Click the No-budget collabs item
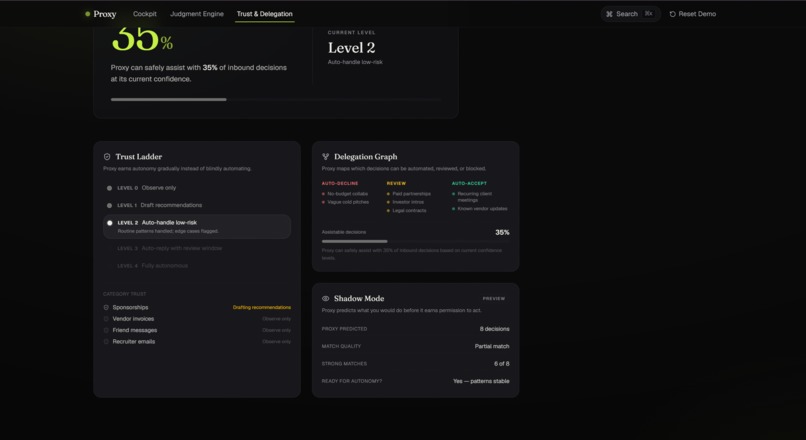This screenshot has height=440, width=806. [x=347, y=194]
